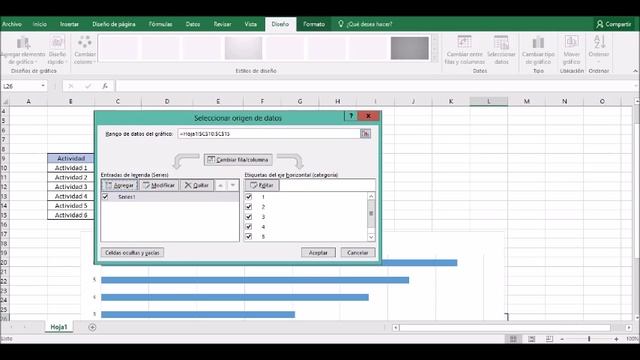Move series down with the arrow
640x360 pixels.
tap(233, 185)
